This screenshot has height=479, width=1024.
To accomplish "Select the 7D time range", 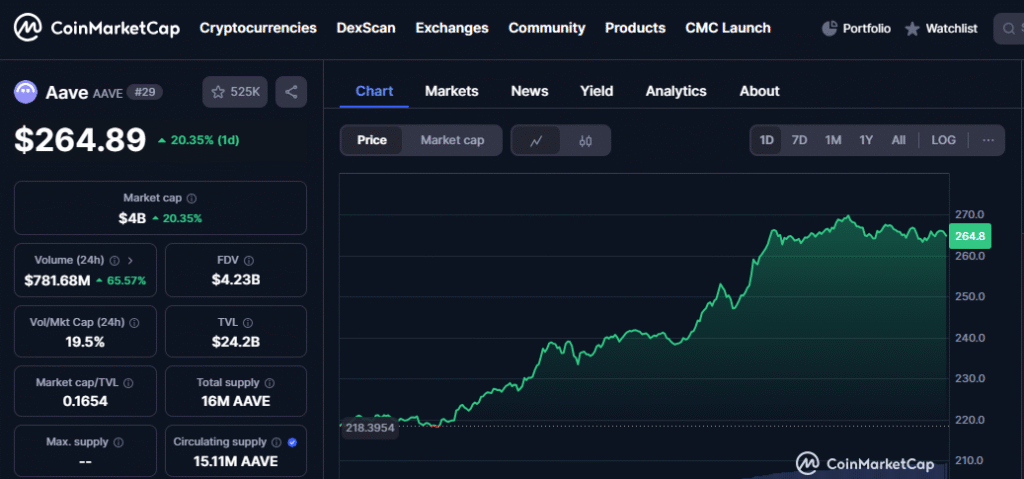I will click(x=799, y=140).
